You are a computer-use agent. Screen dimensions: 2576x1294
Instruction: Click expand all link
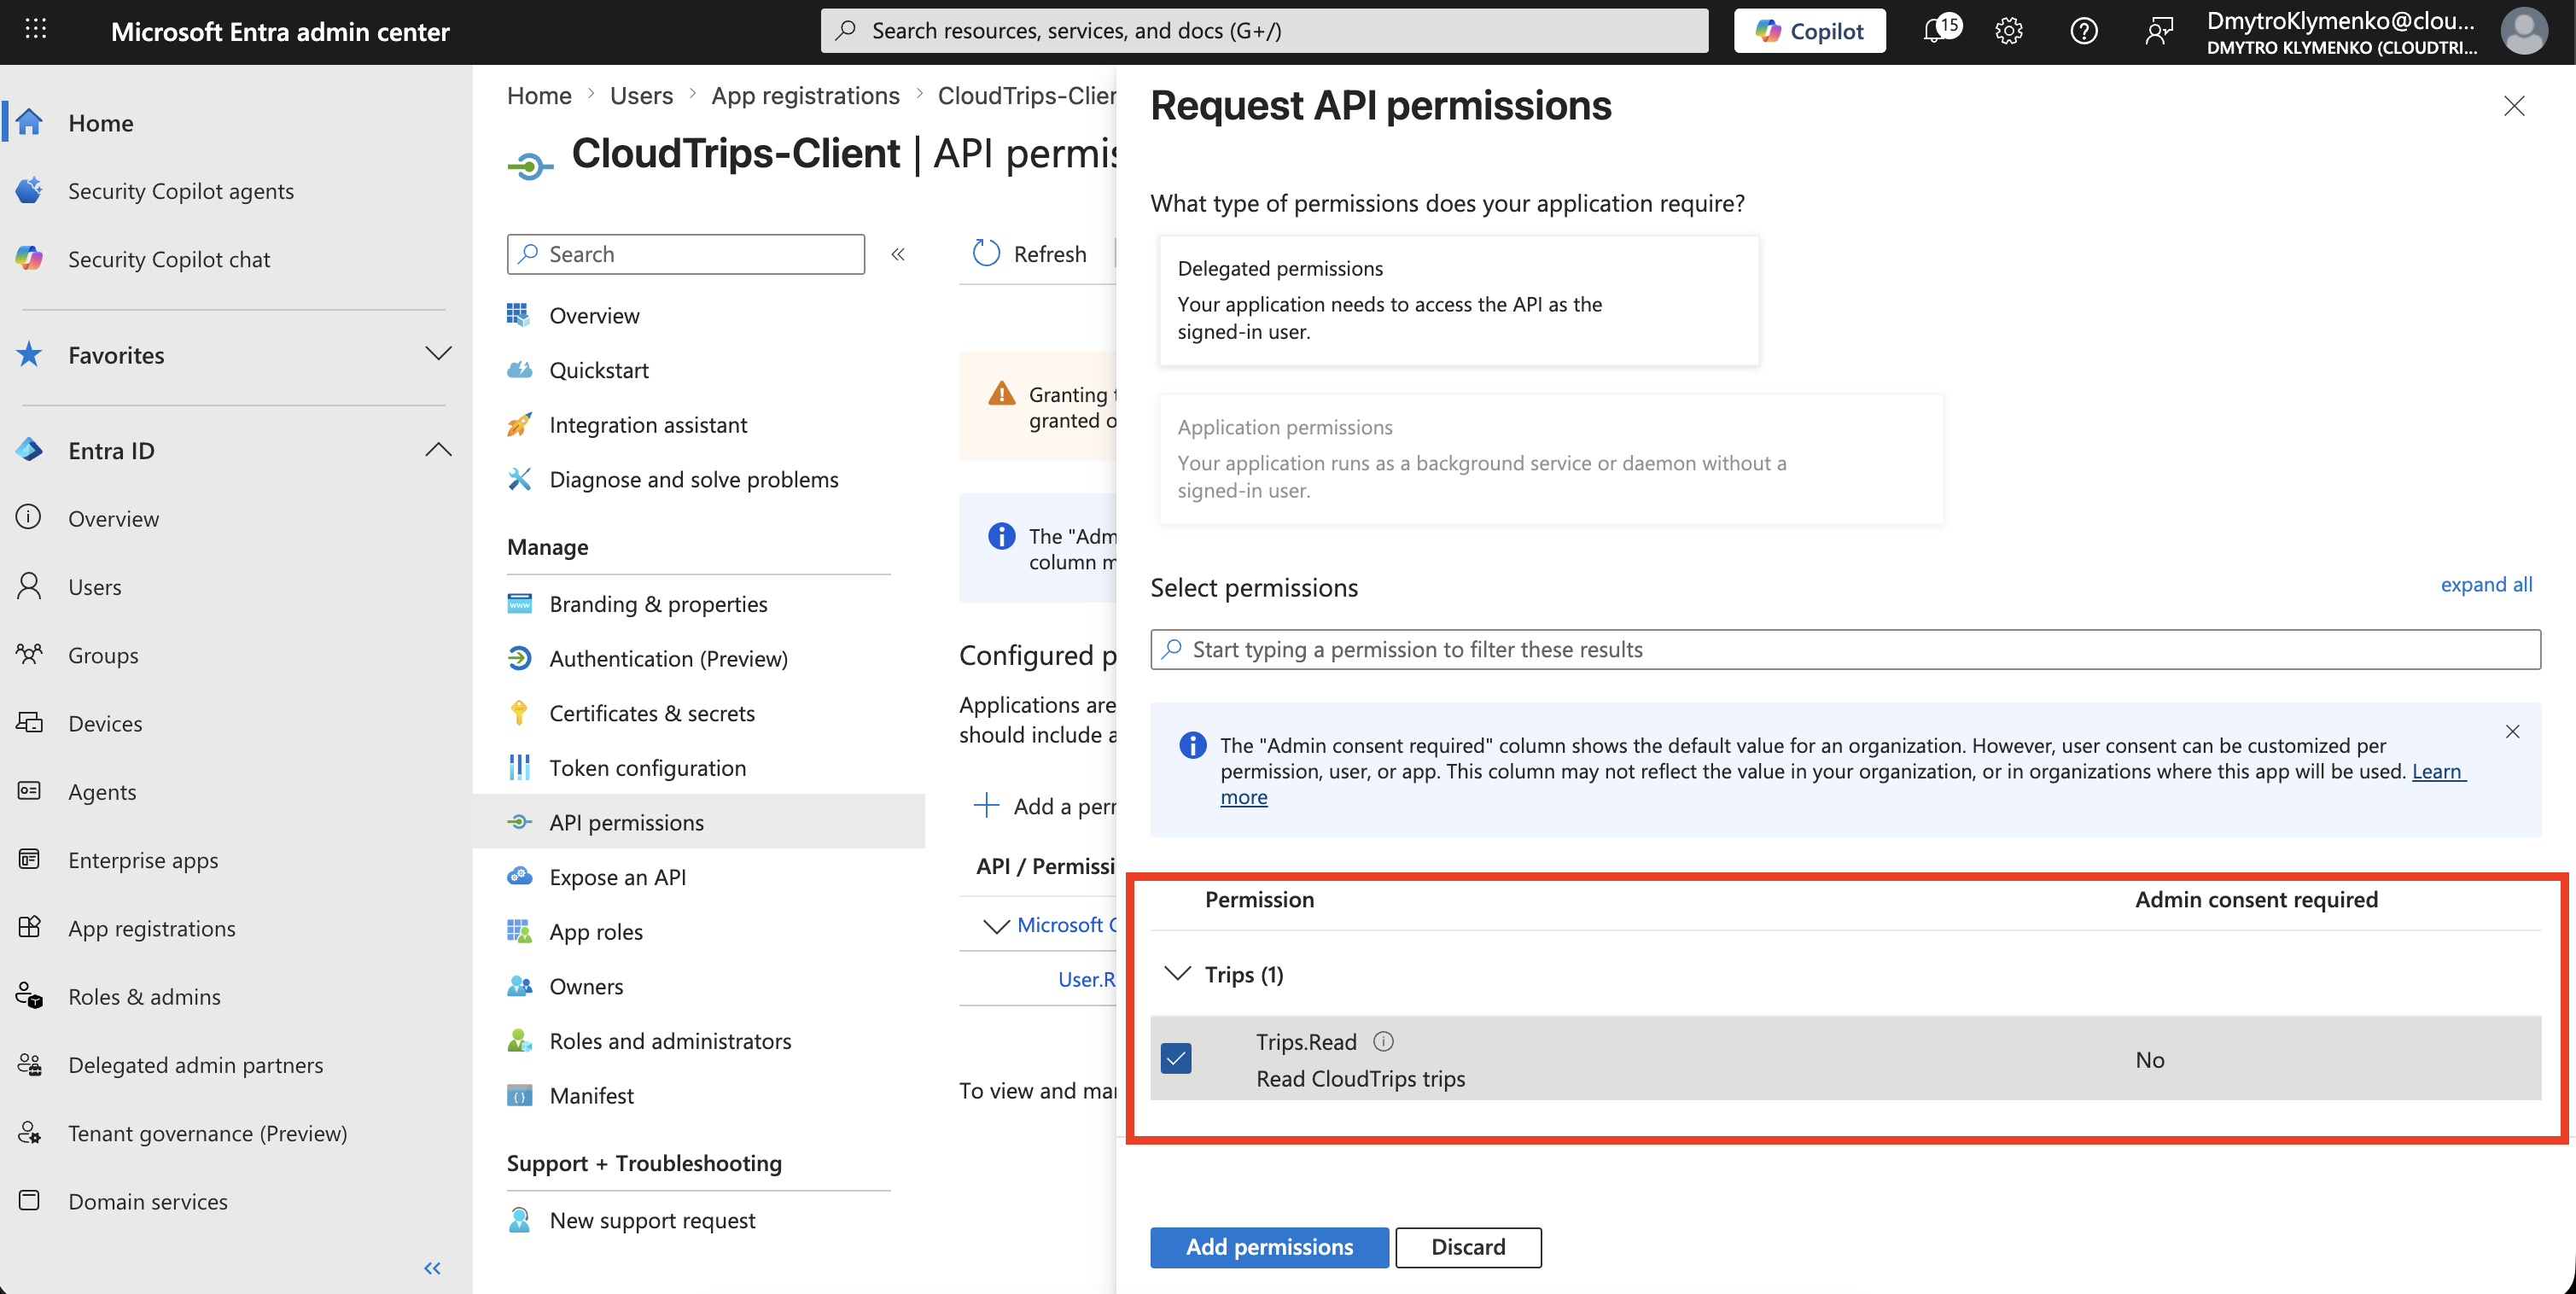point(2486,584)
